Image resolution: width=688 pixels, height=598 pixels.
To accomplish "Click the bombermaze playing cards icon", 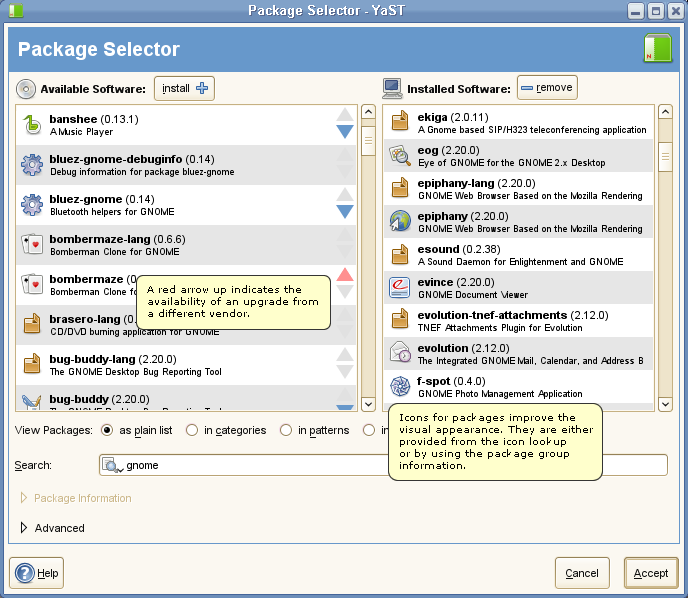I will click(32, 285).
